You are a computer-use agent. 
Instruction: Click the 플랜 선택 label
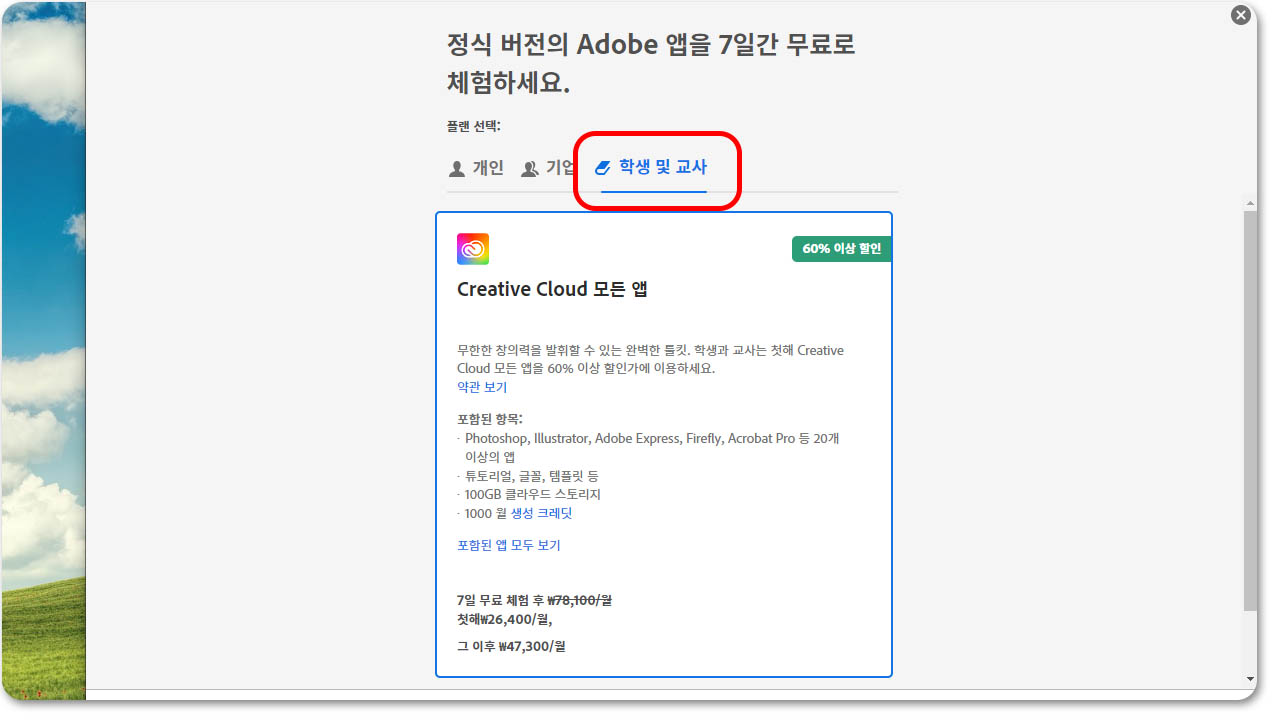click(x=474, y=126)
